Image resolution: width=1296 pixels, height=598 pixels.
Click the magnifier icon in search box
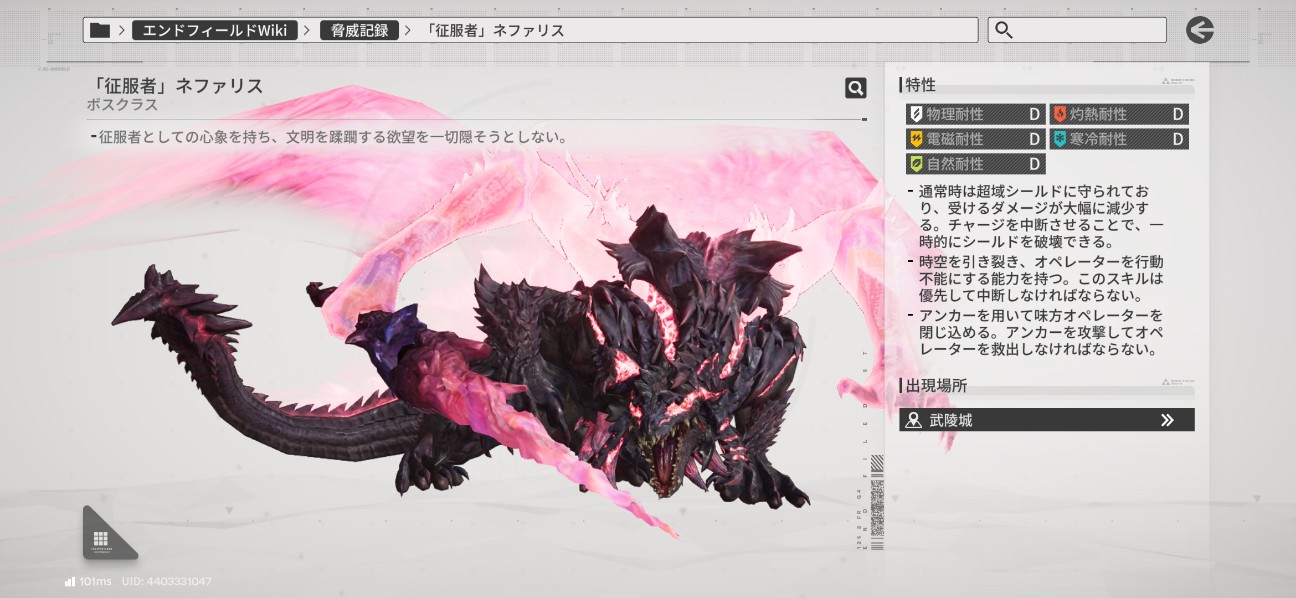(x=1004, y=30)
